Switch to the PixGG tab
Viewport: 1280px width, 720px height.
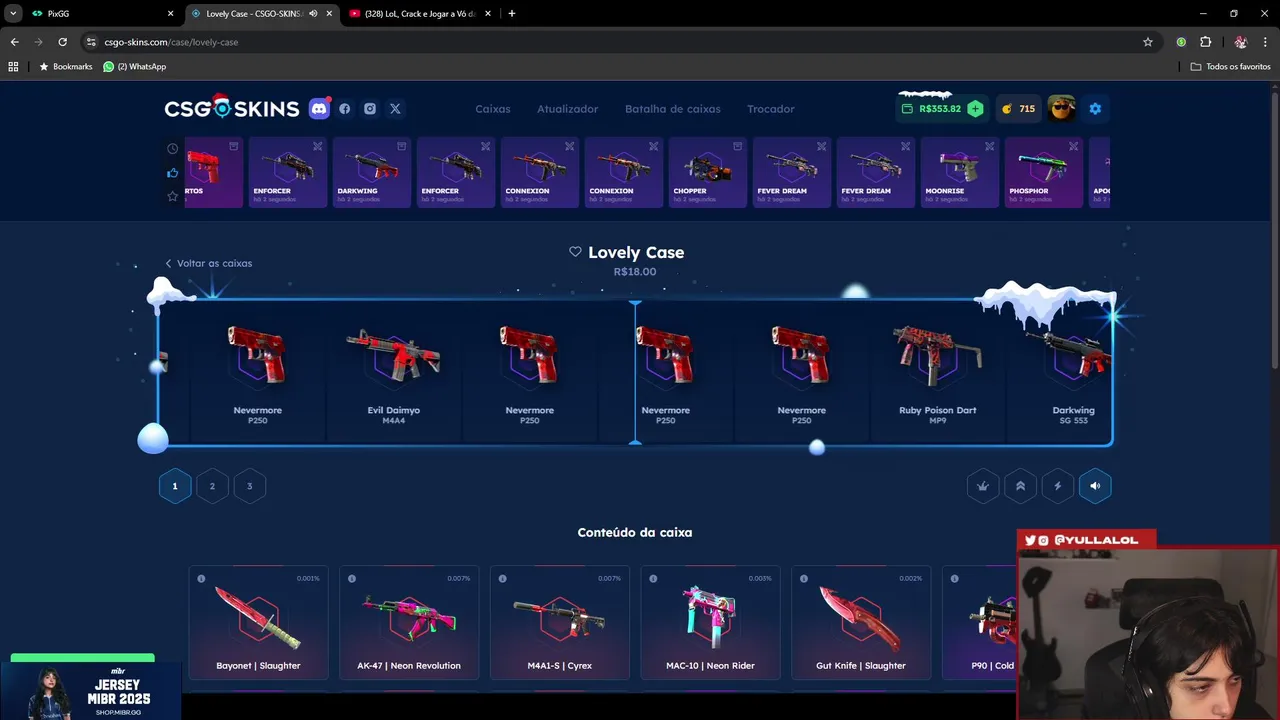100,14
